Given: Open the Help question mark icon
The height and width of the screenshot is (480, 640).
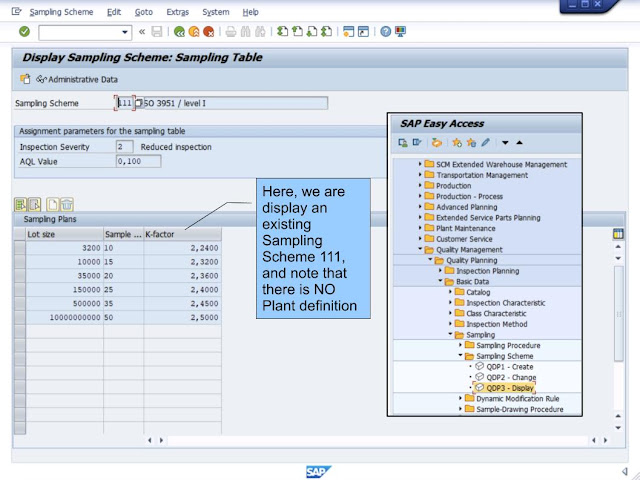Looking at the screenshot, I should tap(385, 31).
